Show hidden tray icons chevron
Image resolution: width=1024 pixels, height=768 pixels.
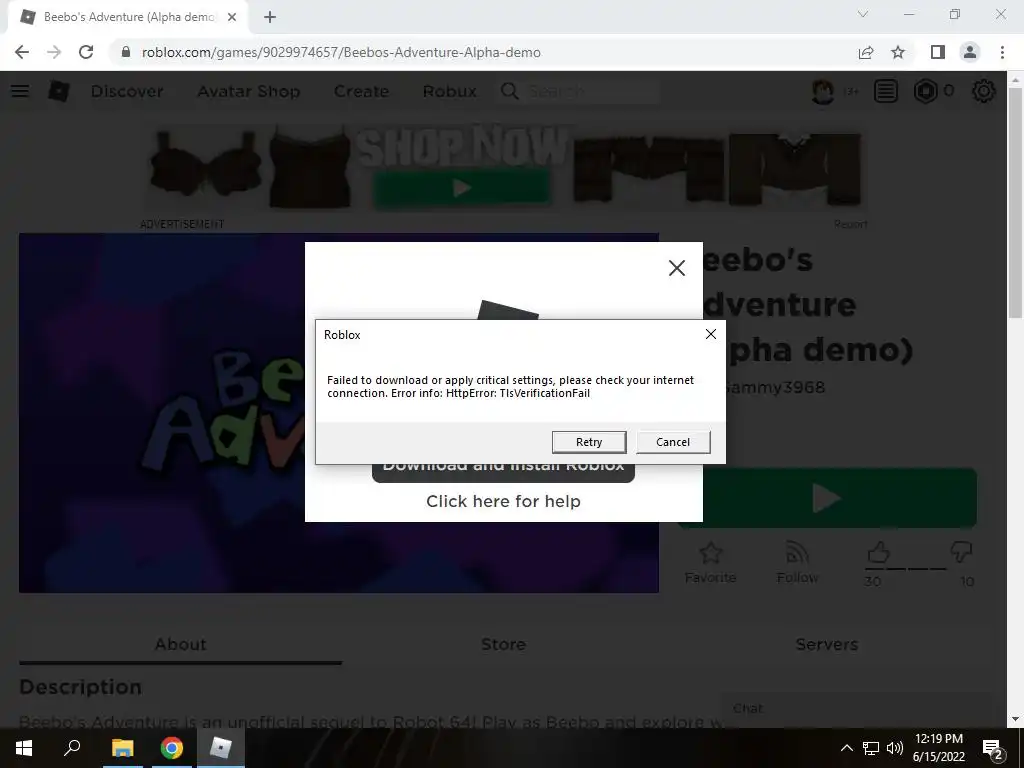[846, 748]
